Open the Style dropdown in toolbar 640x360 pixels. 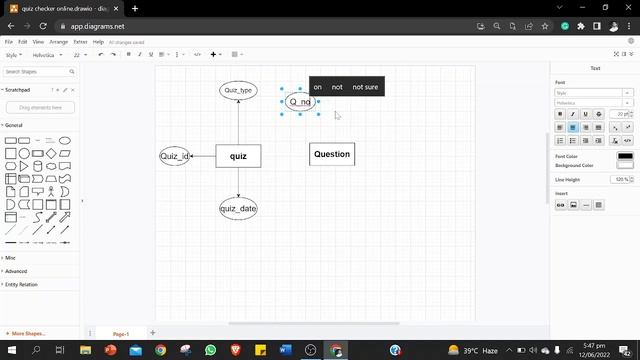click(x=14, y=55)
